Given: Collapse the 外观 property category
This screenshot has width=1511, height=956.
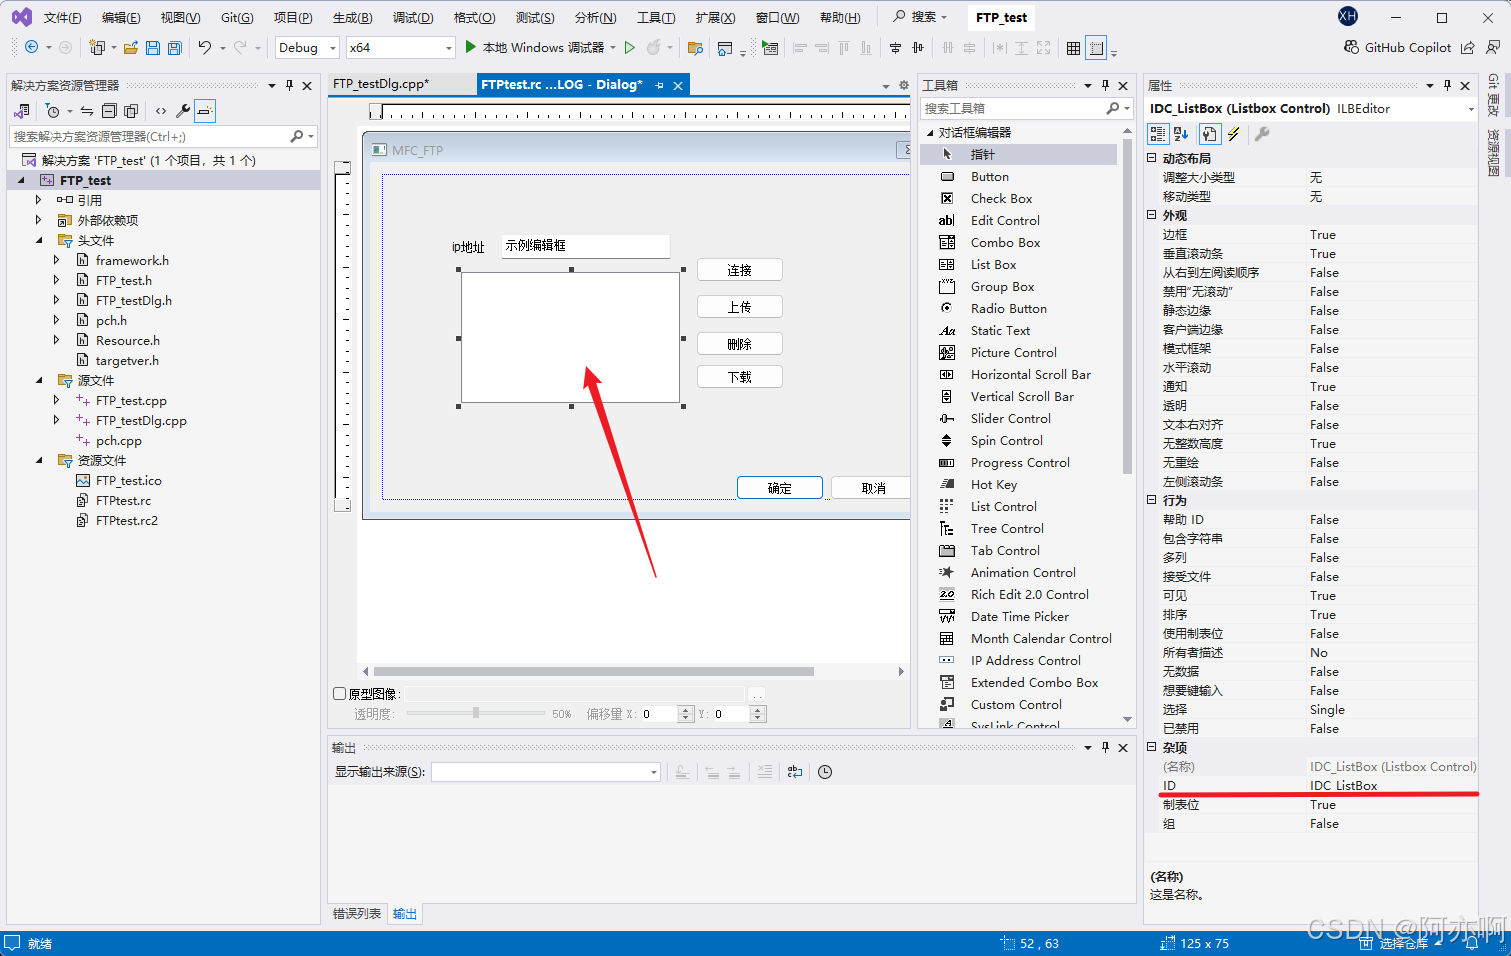Looking at the screenshot, I should pyautogui.click(x=1151, y=215).
